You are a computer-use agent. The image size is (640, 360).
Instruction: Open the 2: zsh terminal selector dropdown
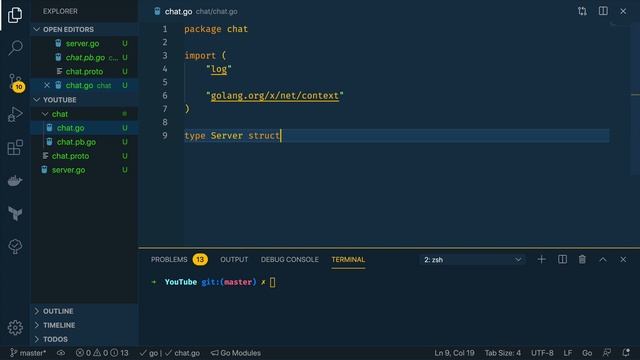tap(473, 260)
